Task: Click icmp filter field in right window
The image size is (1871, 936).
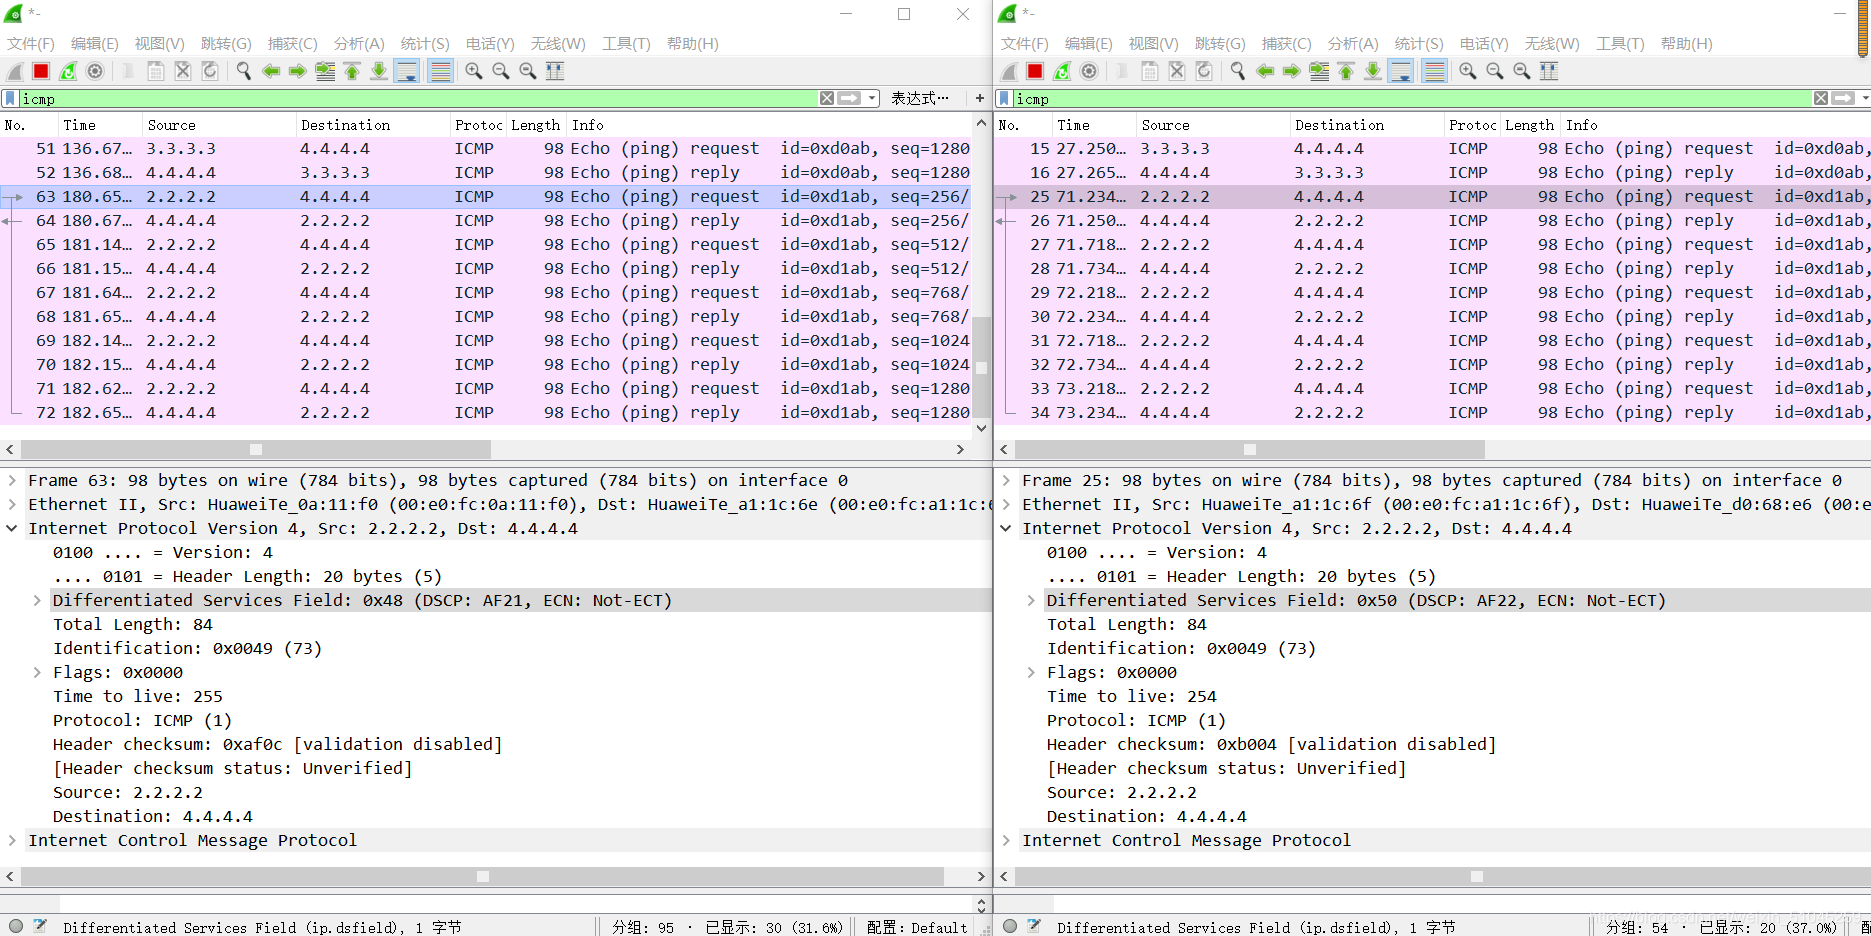Action: coord(1412,98)
